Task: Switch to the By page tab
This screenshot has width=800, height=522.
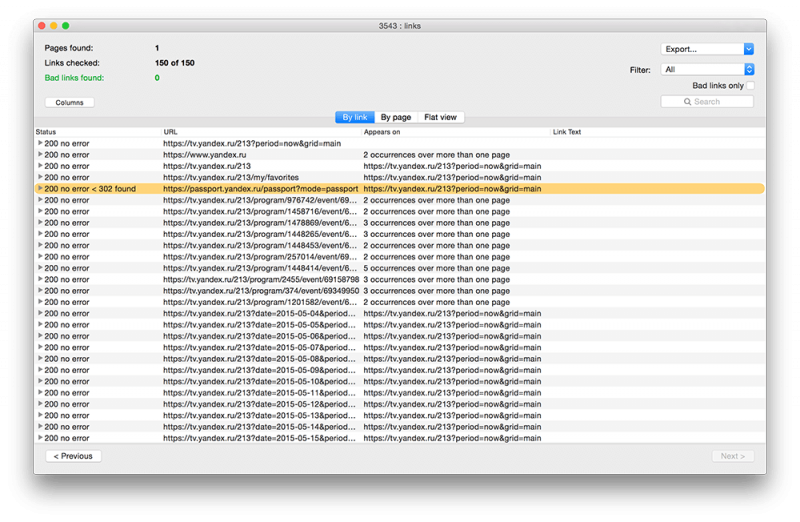Action: (x=395, y=118)
